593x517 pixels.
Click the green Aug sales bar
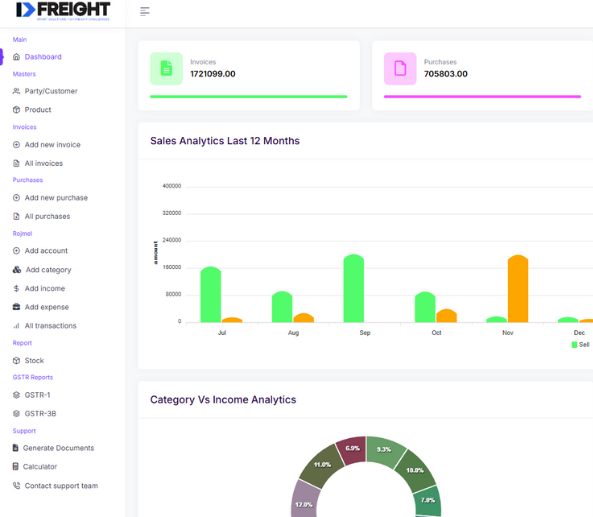[x=282, y=307]
